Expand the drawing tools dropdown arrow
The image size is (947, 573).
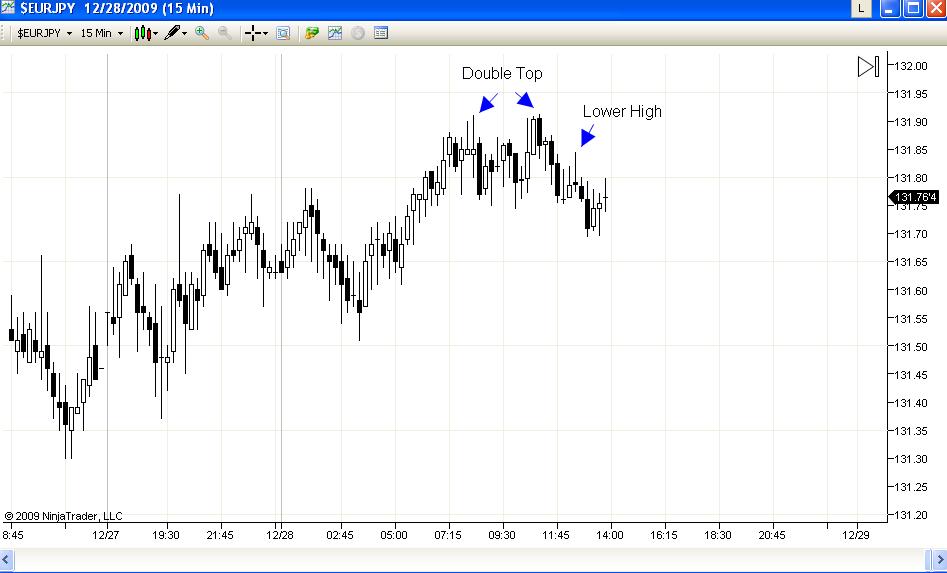point(184,33)
